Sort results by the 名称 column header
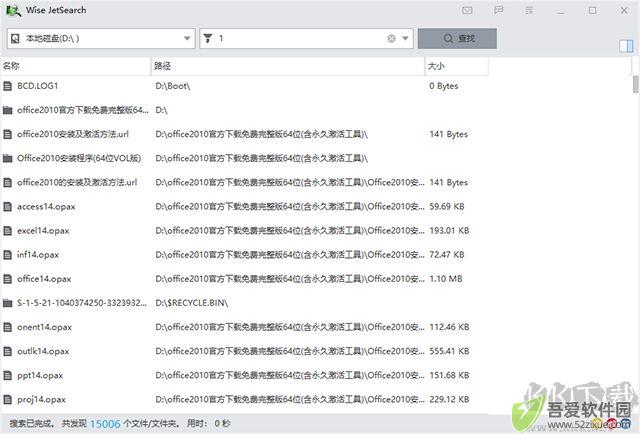Image resolution: width=640 pixels, height=434 pixels. click(x=76, y=66)
